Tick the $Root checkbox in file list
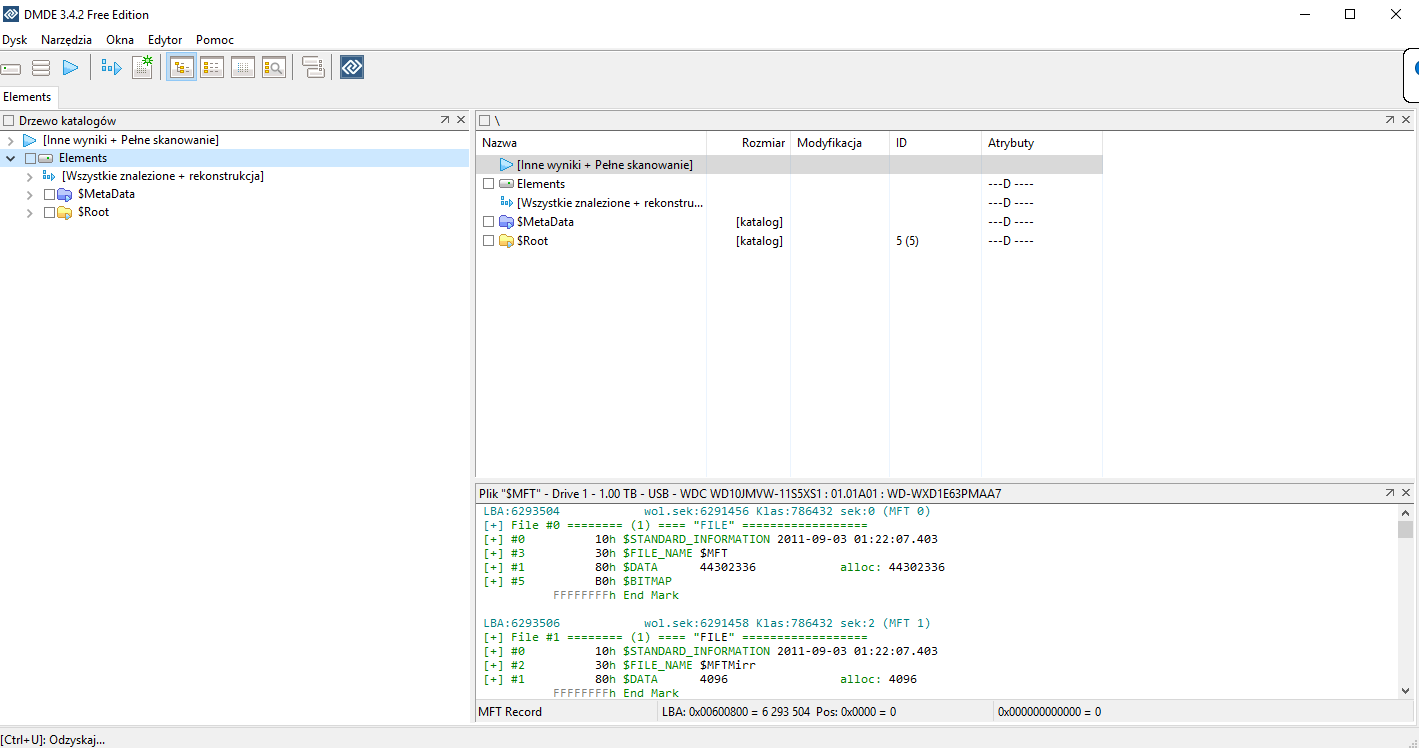Viewport: 1419px width, 748px height. [488, 241]
